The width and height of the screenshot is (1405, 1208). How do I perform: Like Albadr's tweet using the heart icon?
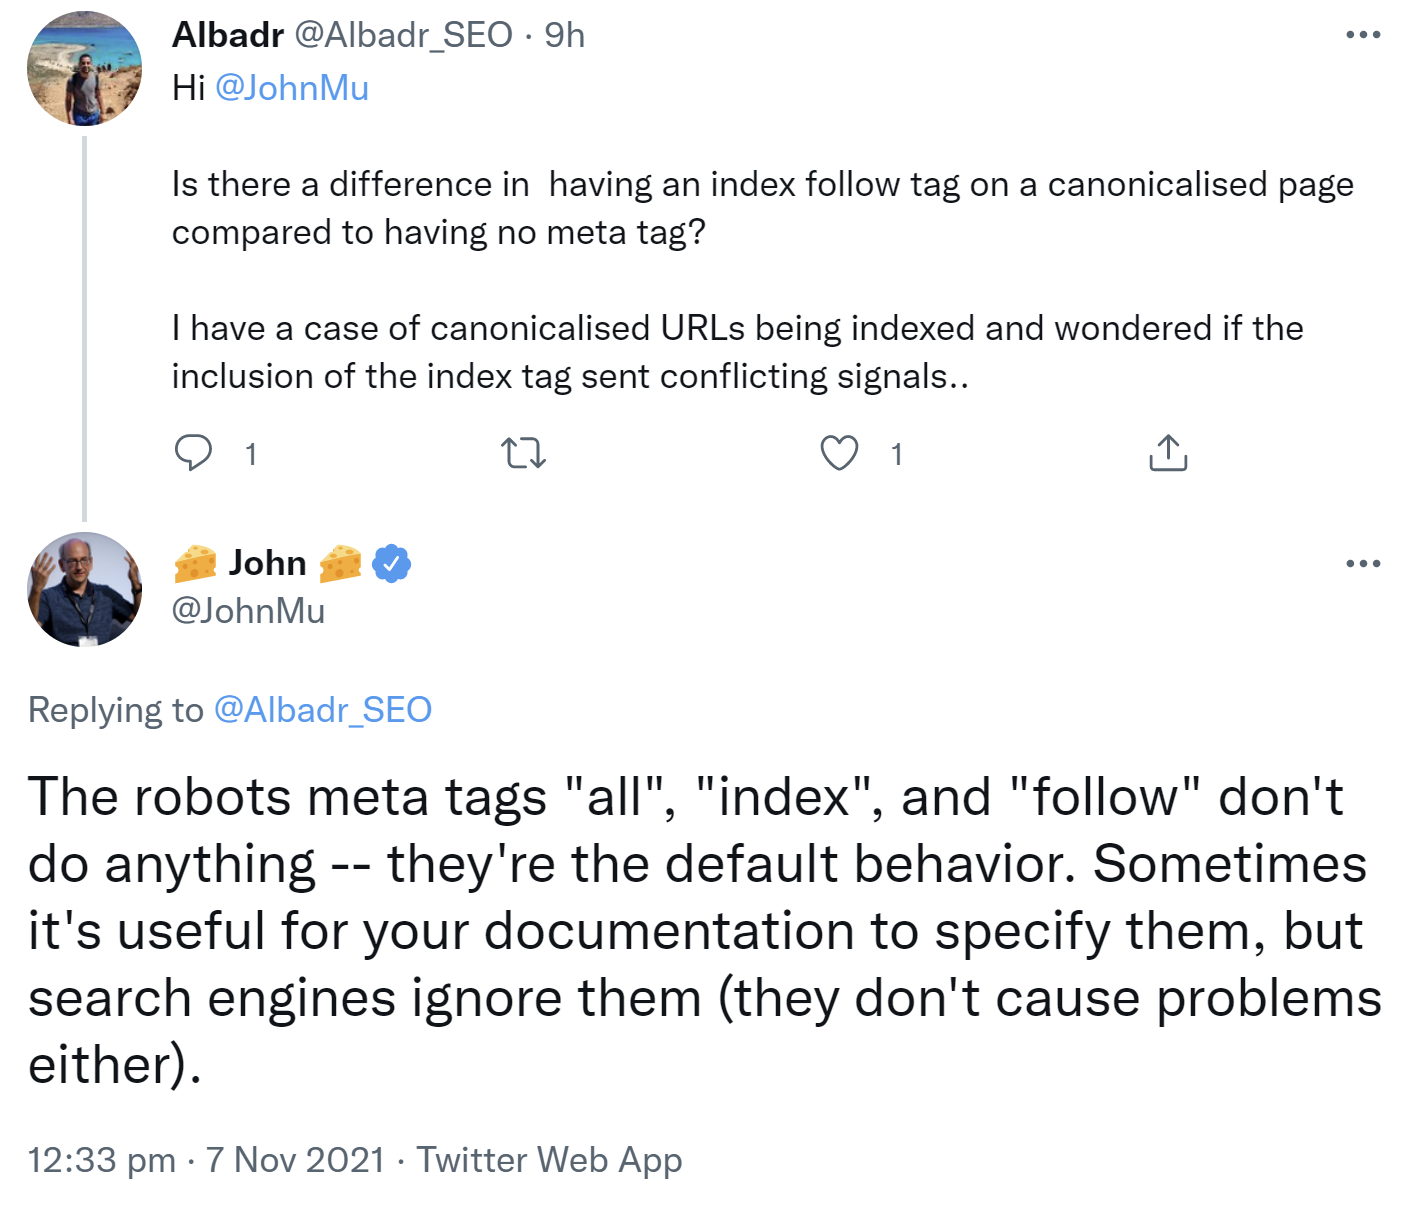pos(840,453)
